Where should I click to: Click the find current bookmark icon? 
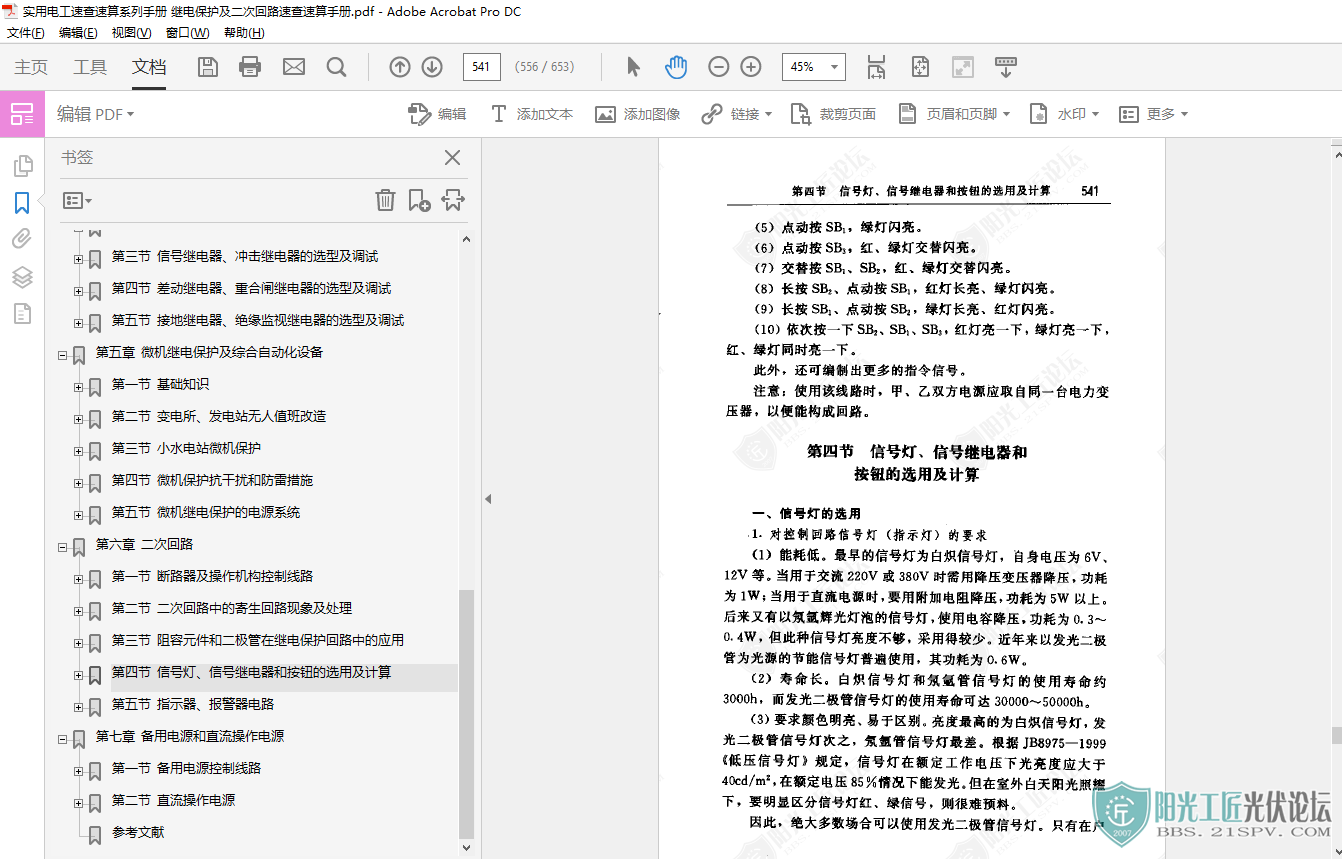(x=453, y=200)
